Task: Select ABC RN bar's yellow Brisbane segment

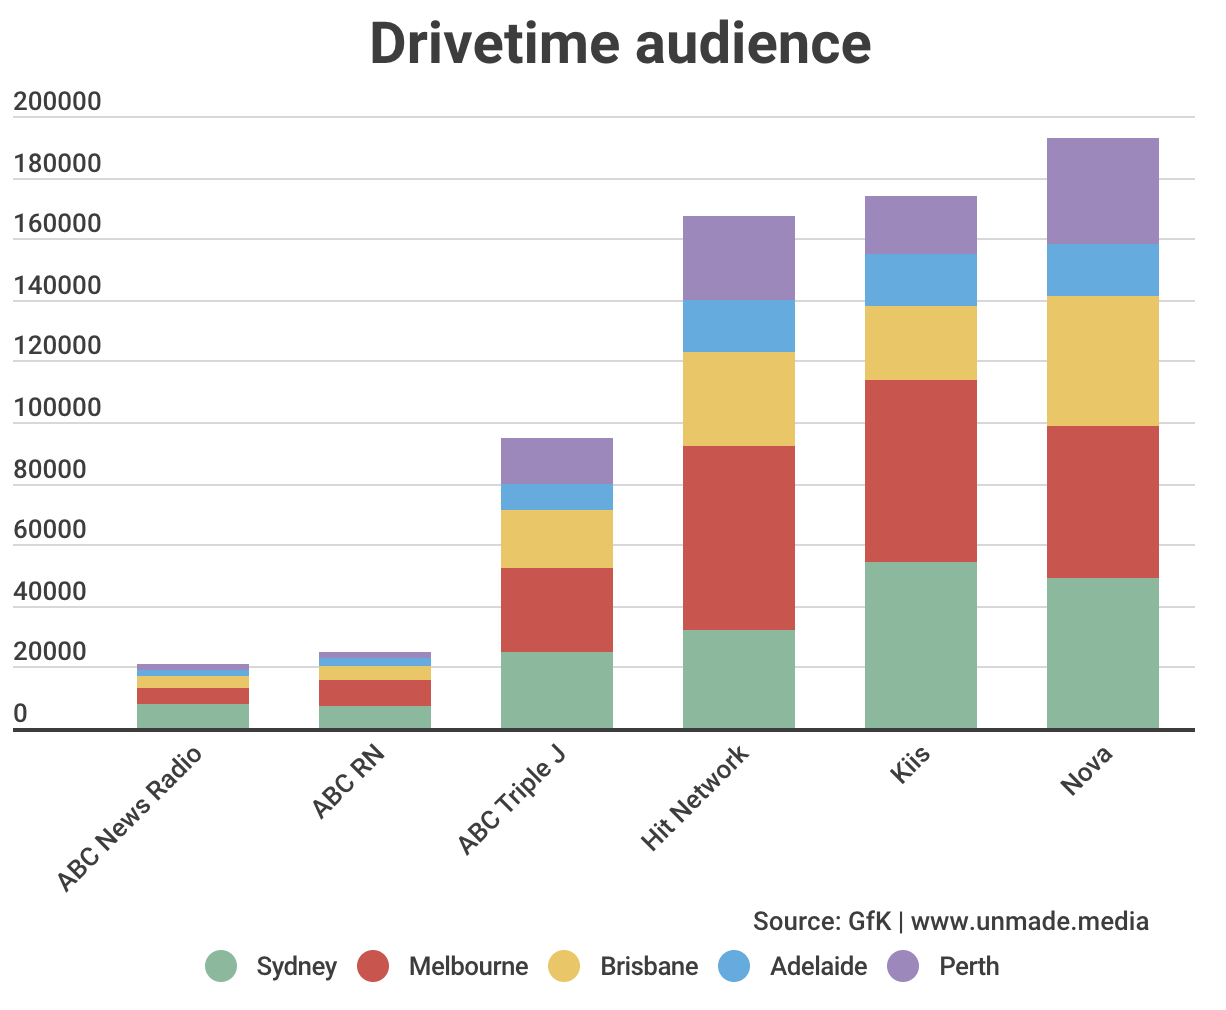Action: (x=375, y=673)
